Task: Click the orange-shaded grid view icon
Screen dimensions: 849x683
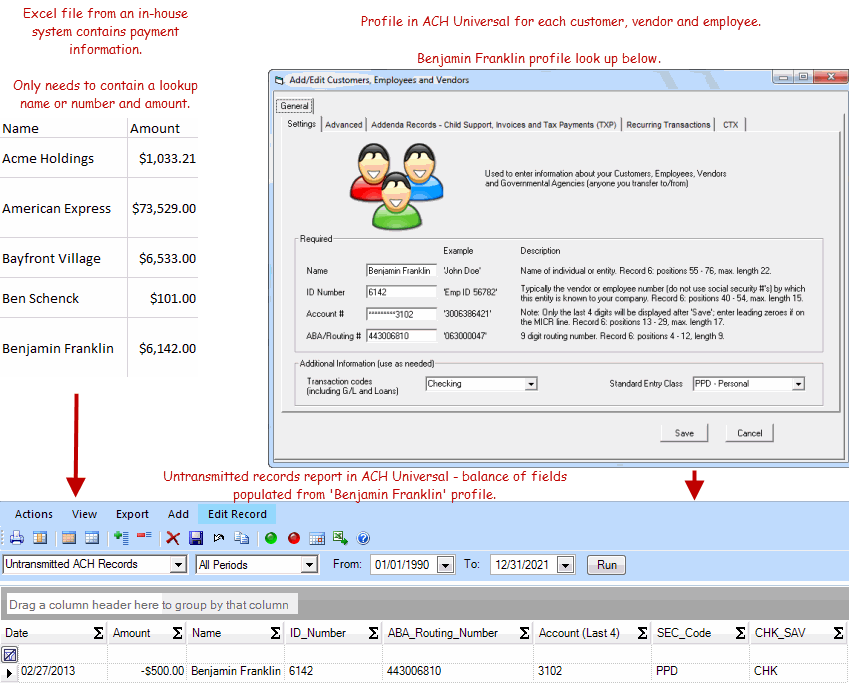Action: point(69,538)
